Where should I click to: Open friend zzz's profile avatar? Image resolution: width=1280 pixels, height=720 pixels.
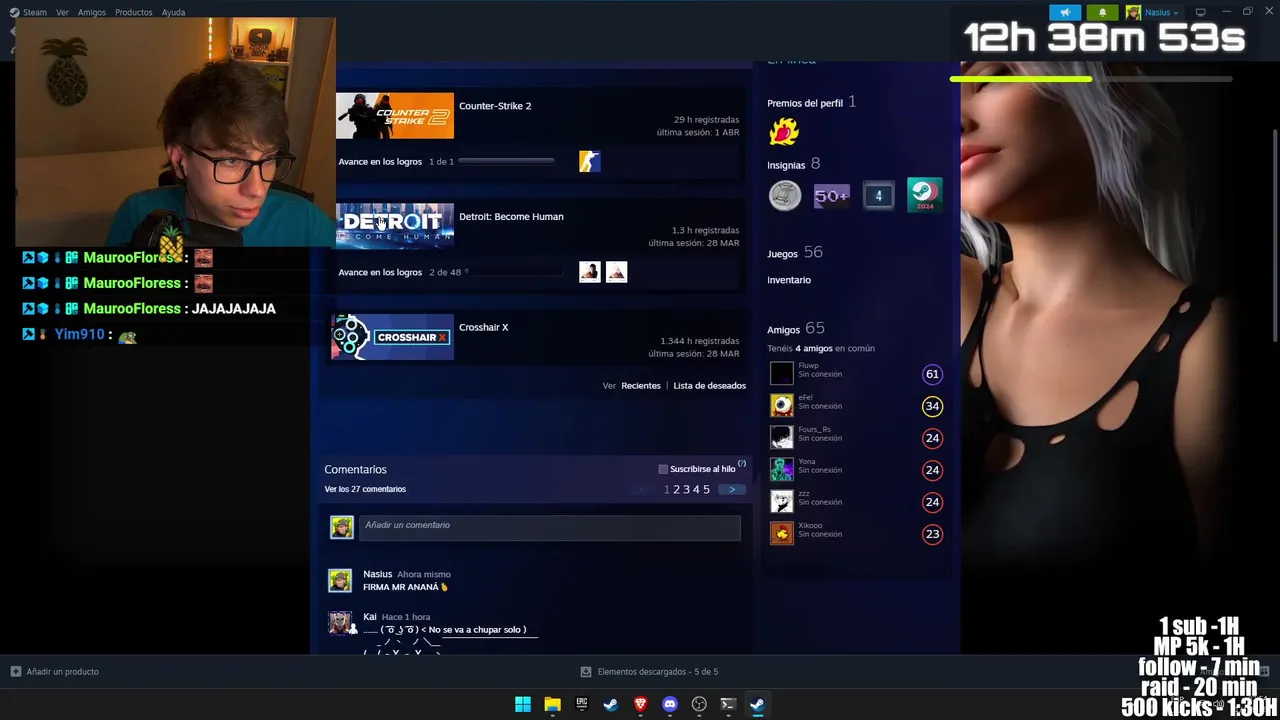coord(782,502)
